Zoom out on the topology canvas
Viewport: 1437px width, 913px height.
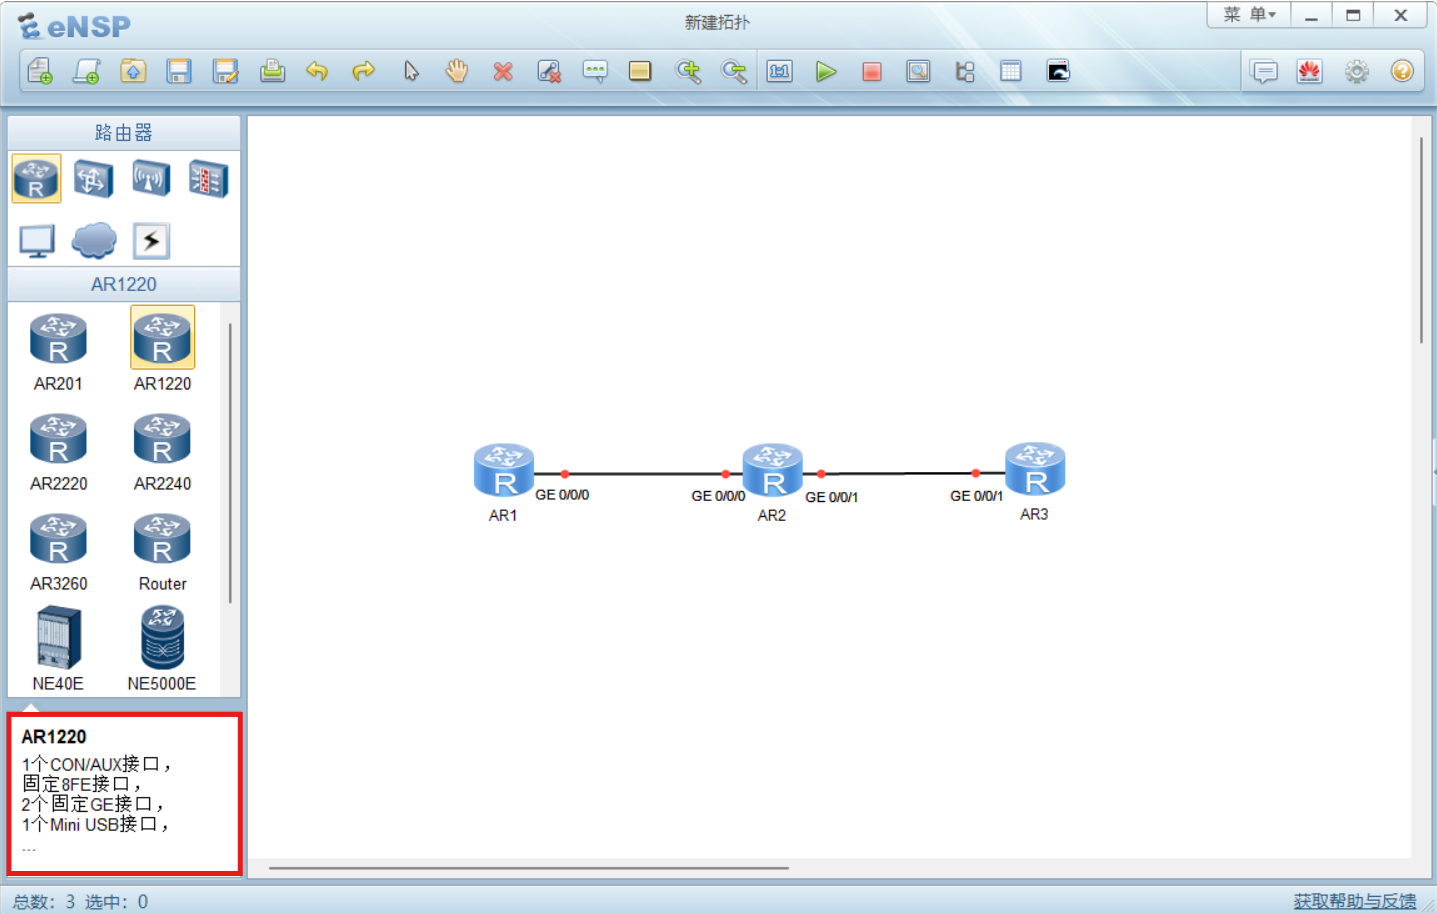coord(734,71)
